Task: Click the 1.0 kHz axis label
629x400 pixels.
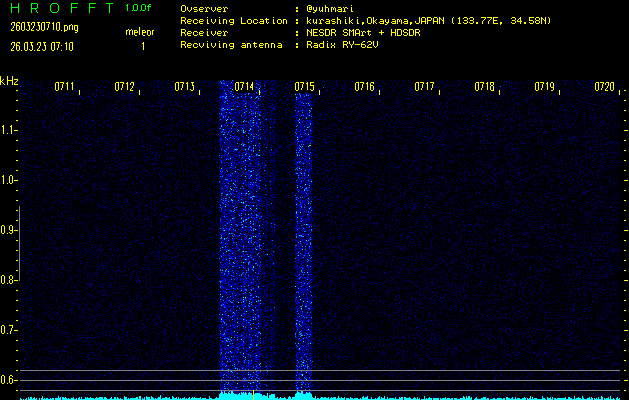Action: (9, 180)
